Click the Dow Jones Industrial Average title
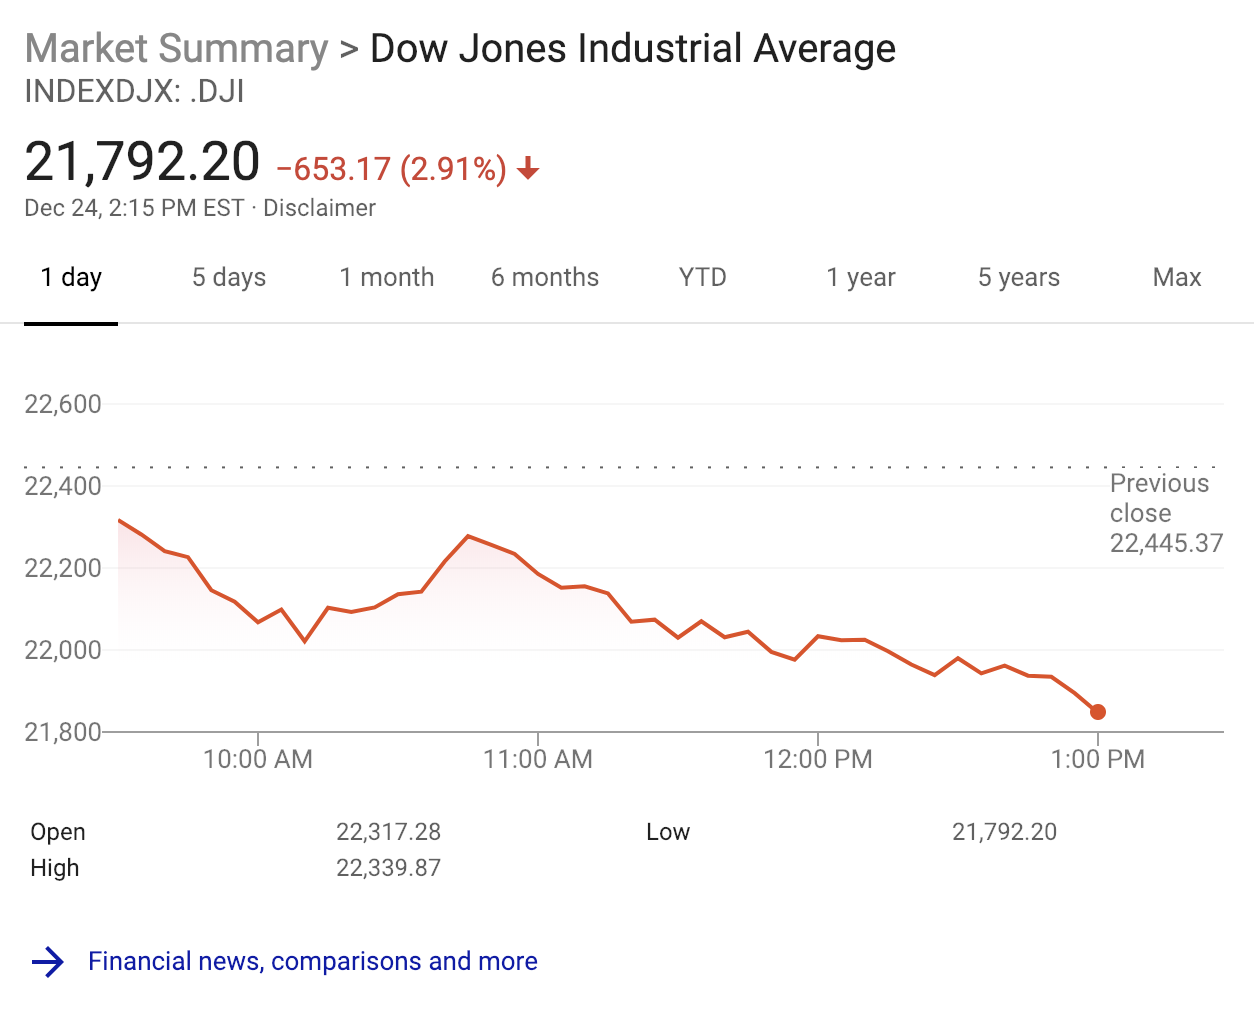The image size is (1254, 1028). coord(633,49)
